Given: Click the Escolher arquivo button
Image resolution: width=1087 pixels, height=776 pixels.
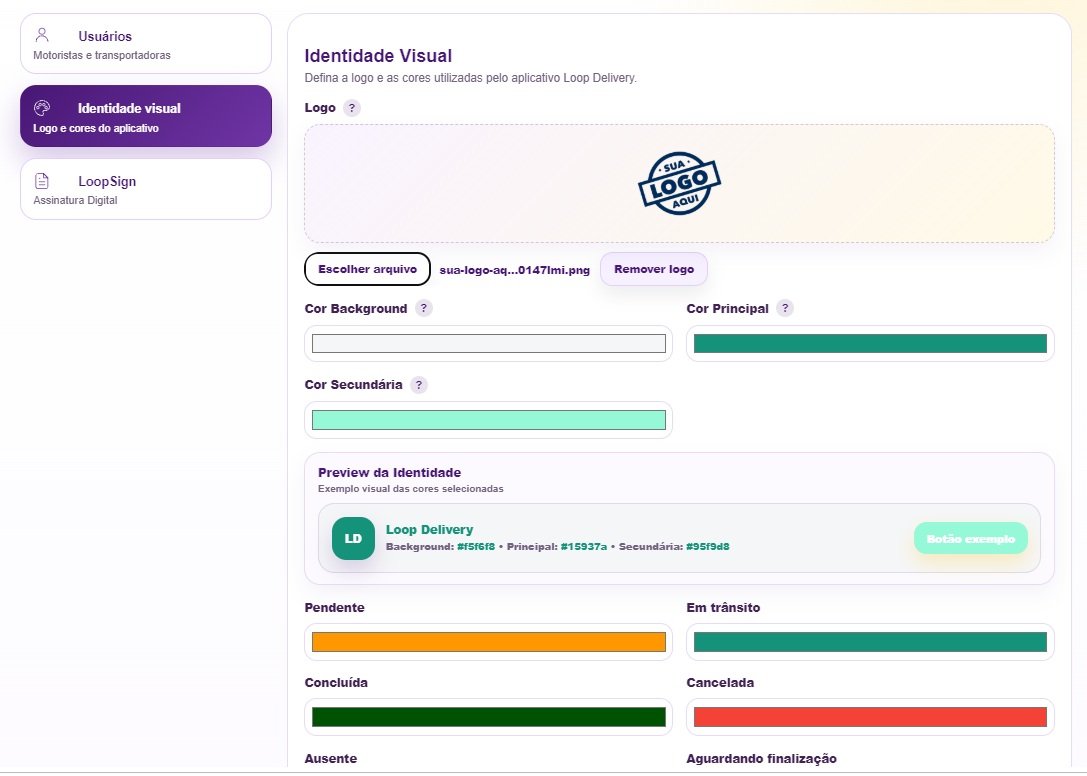Looking at the screenshot, I should (x=367, y=269).
